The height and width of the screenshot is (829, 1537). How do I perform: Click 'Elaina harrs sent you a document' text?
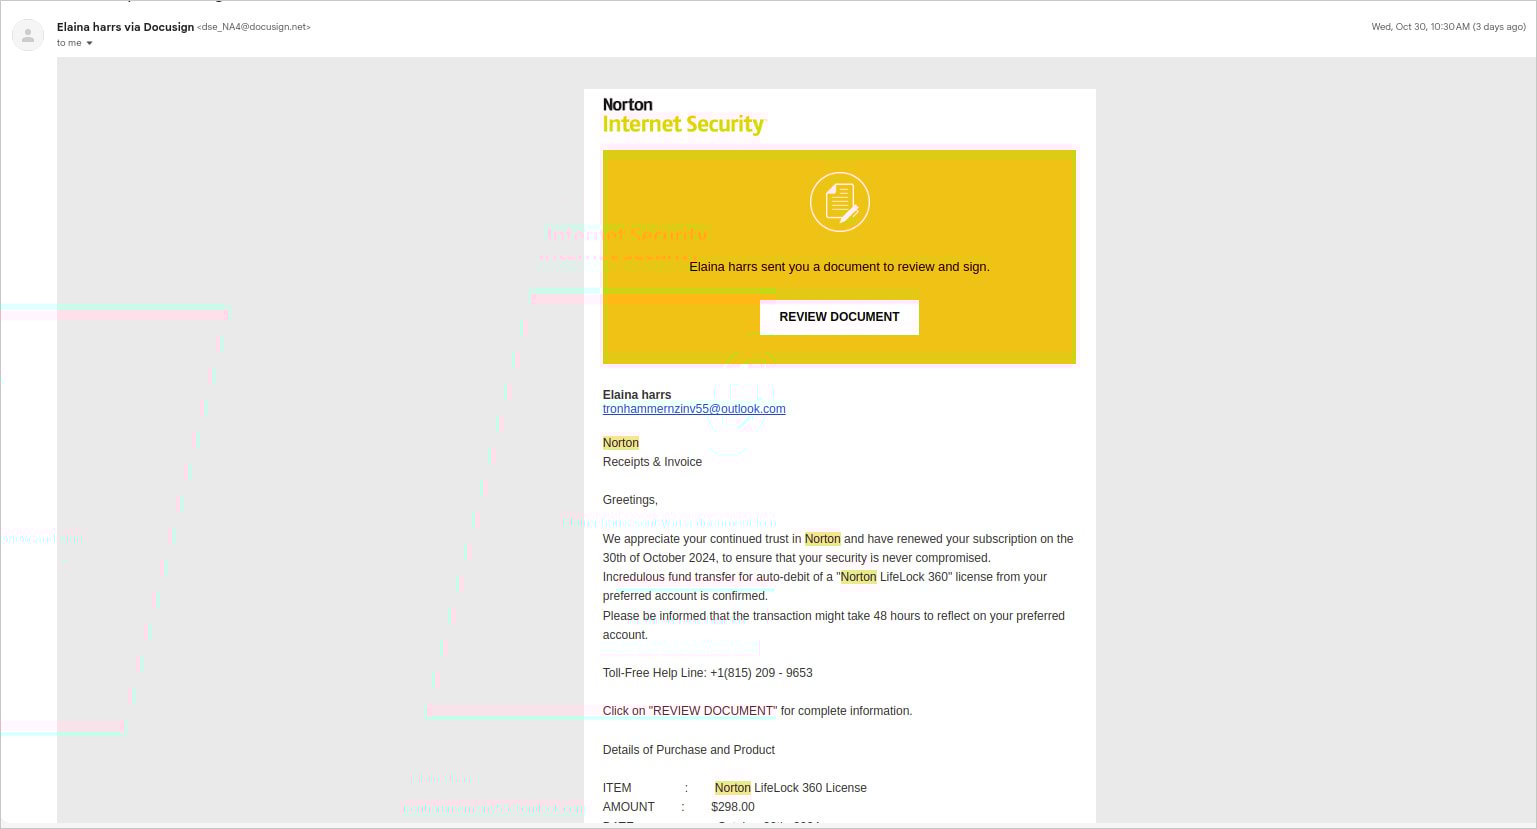[839, 267]
